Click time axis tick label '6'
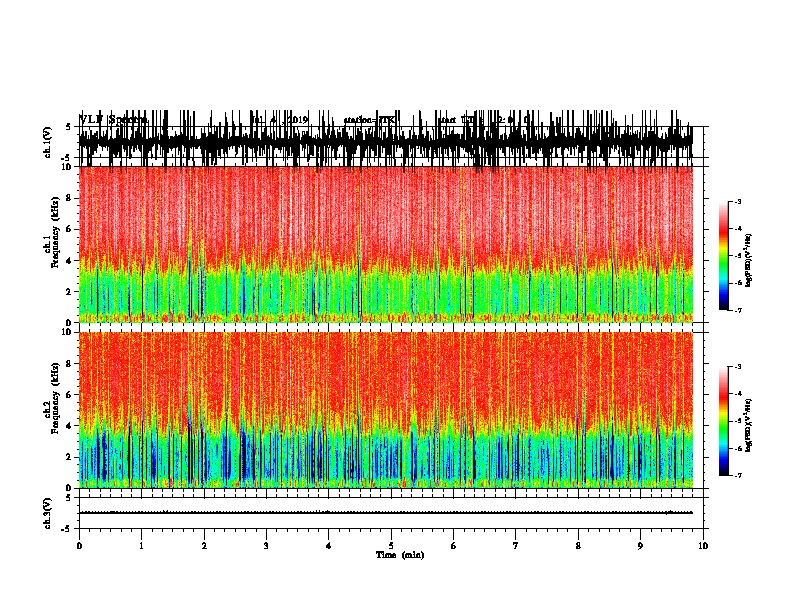 click(x=454, y=546)
